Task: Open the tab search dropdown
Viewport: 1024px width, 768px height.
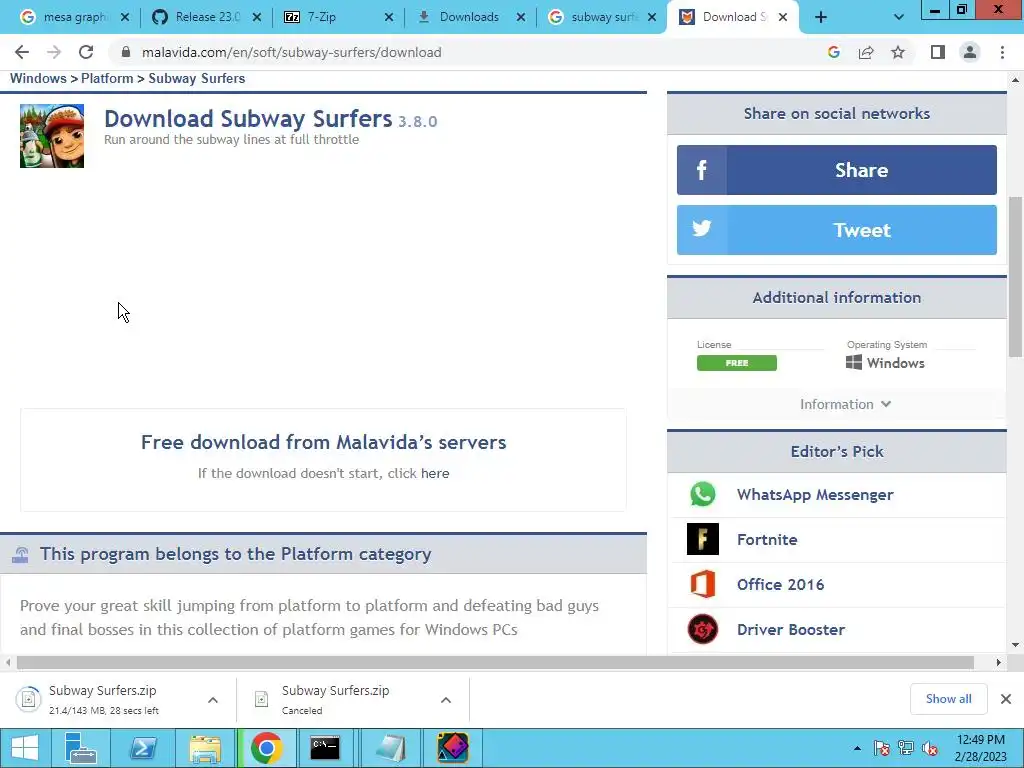Action: (899, 17)
